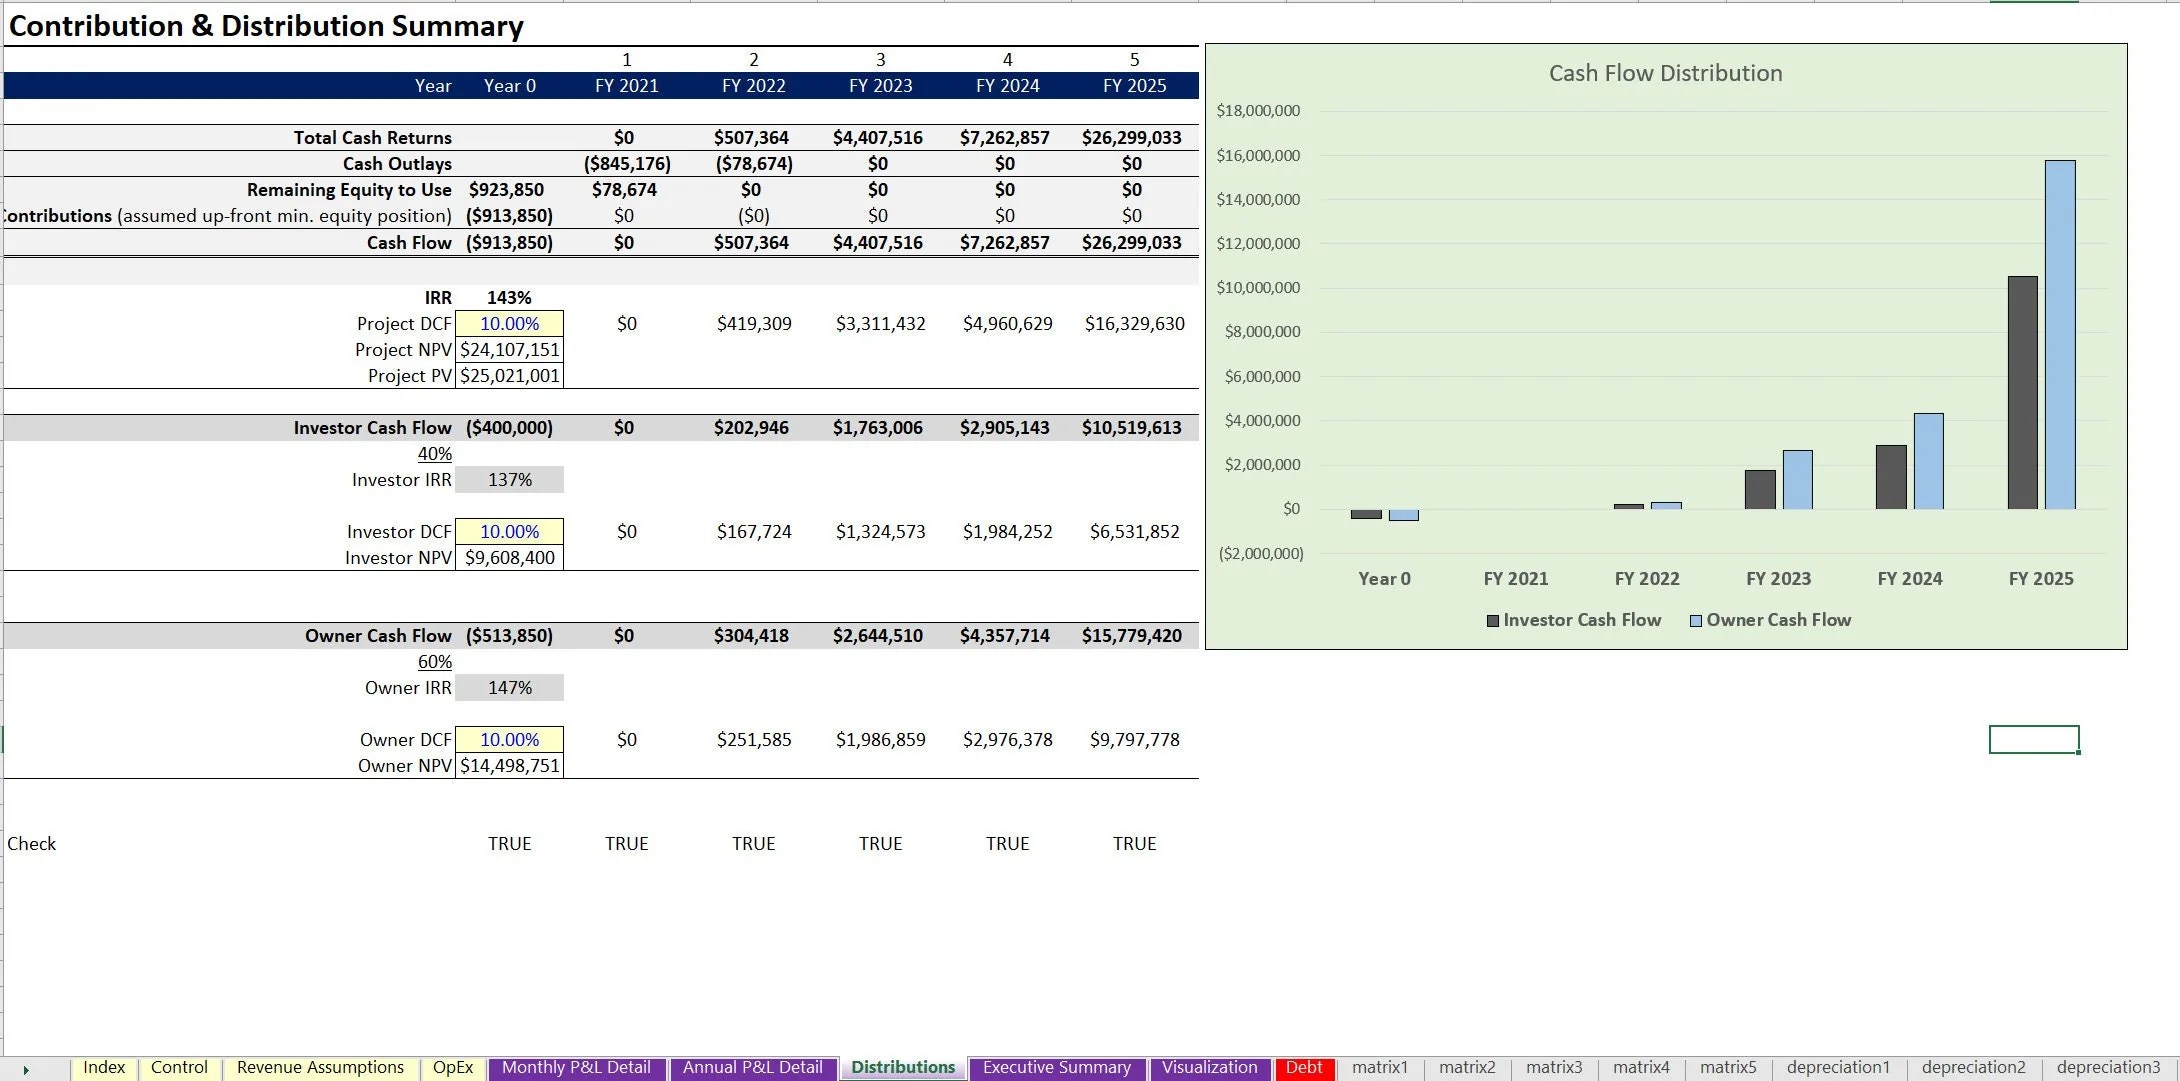Select the Index sheet
This screenshot has width=2180, height=1081.
(x=104, y=1067)
